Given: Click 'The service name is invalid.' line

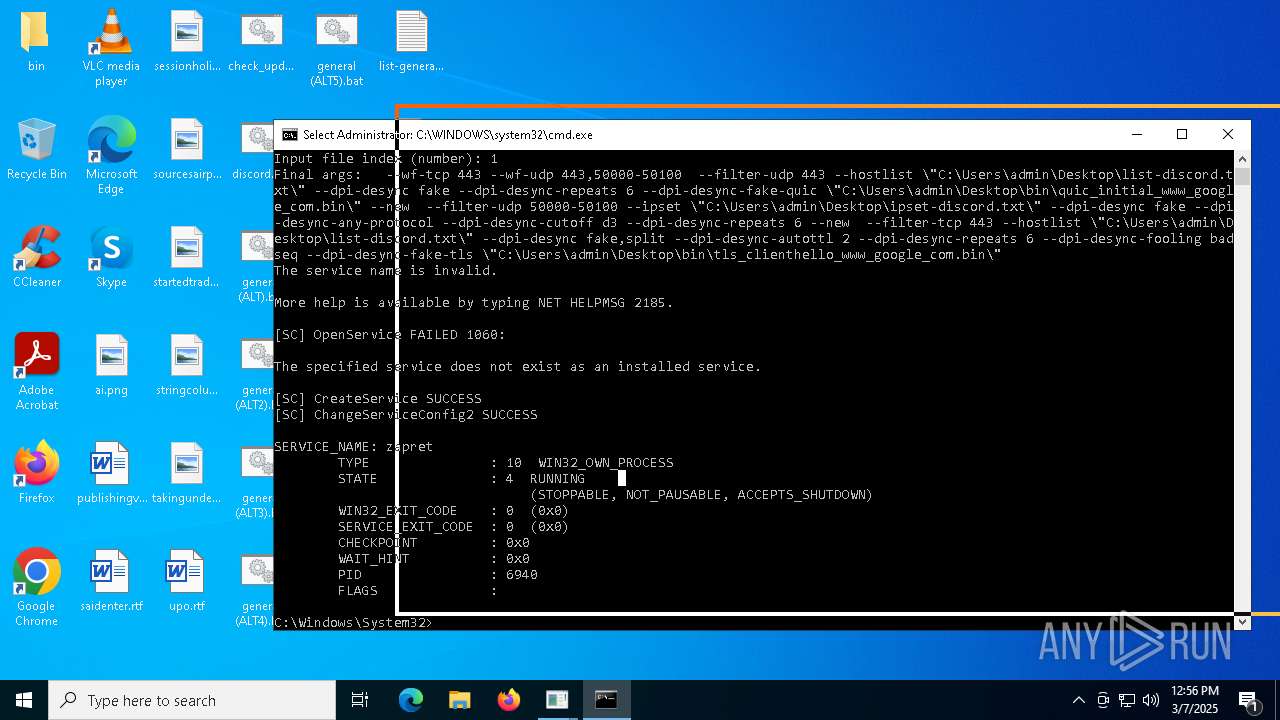Looking at the screenshot, I should point(386,270).
